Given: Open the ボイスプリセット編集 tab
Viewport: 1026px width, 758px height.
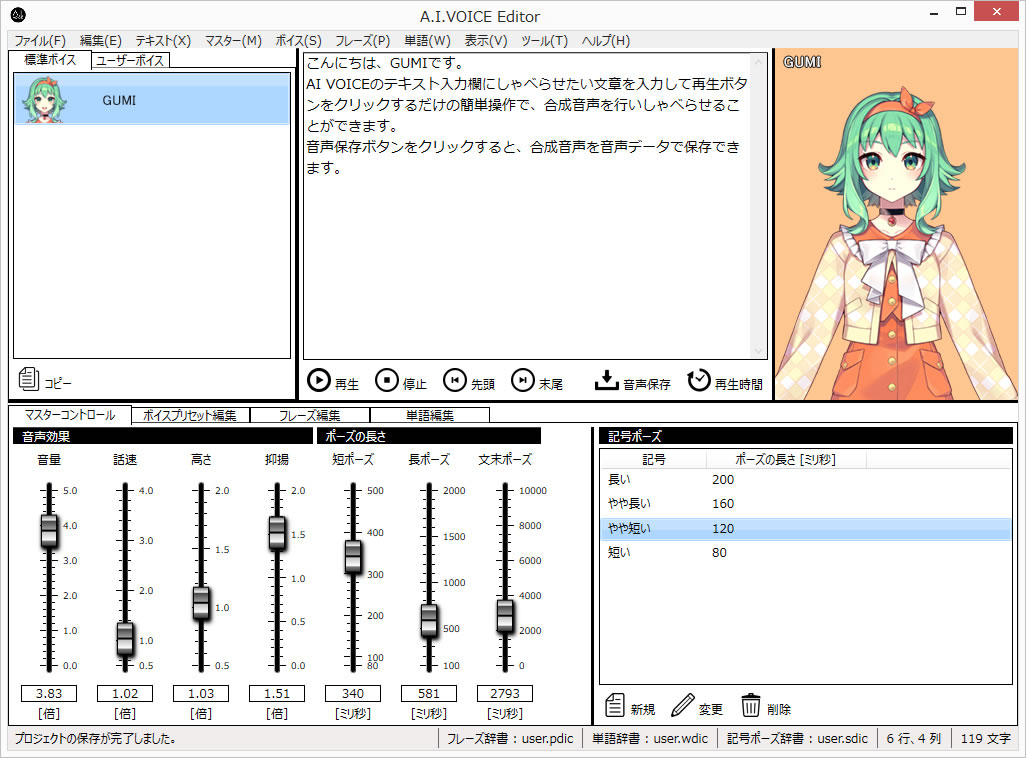Looking at the screenshot, I should tap(190, 416).
